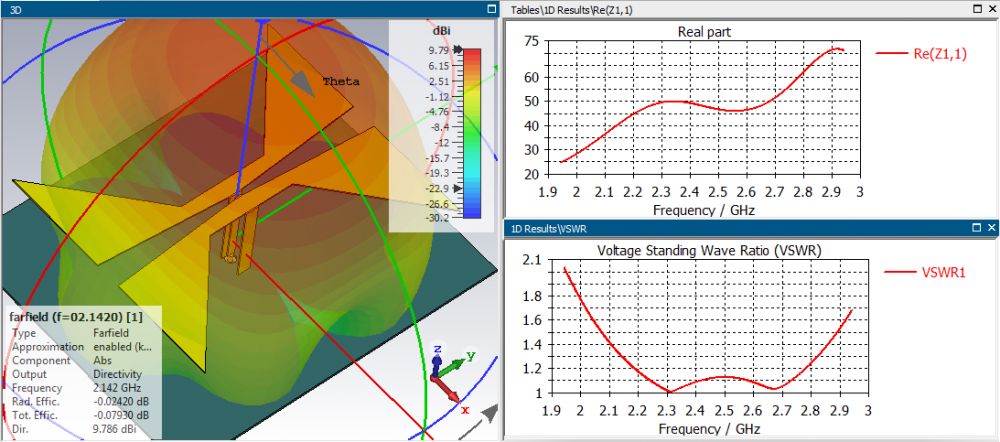Maximize the VSWR plot window
1000x442 pixels.
tap(976, 228)
